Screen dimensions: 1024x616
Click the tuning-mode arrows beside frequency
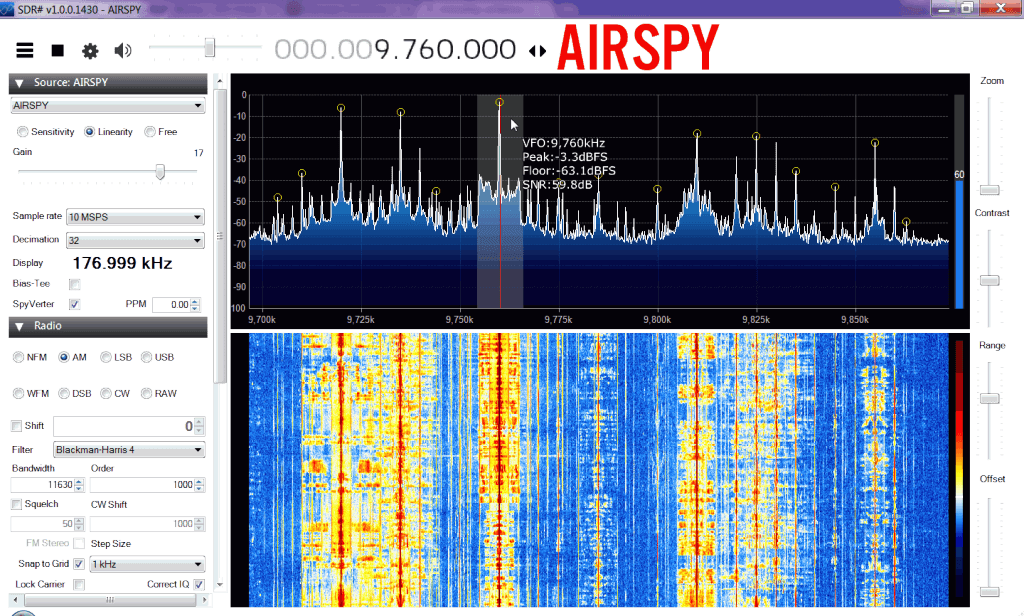[x=538, y=50]
